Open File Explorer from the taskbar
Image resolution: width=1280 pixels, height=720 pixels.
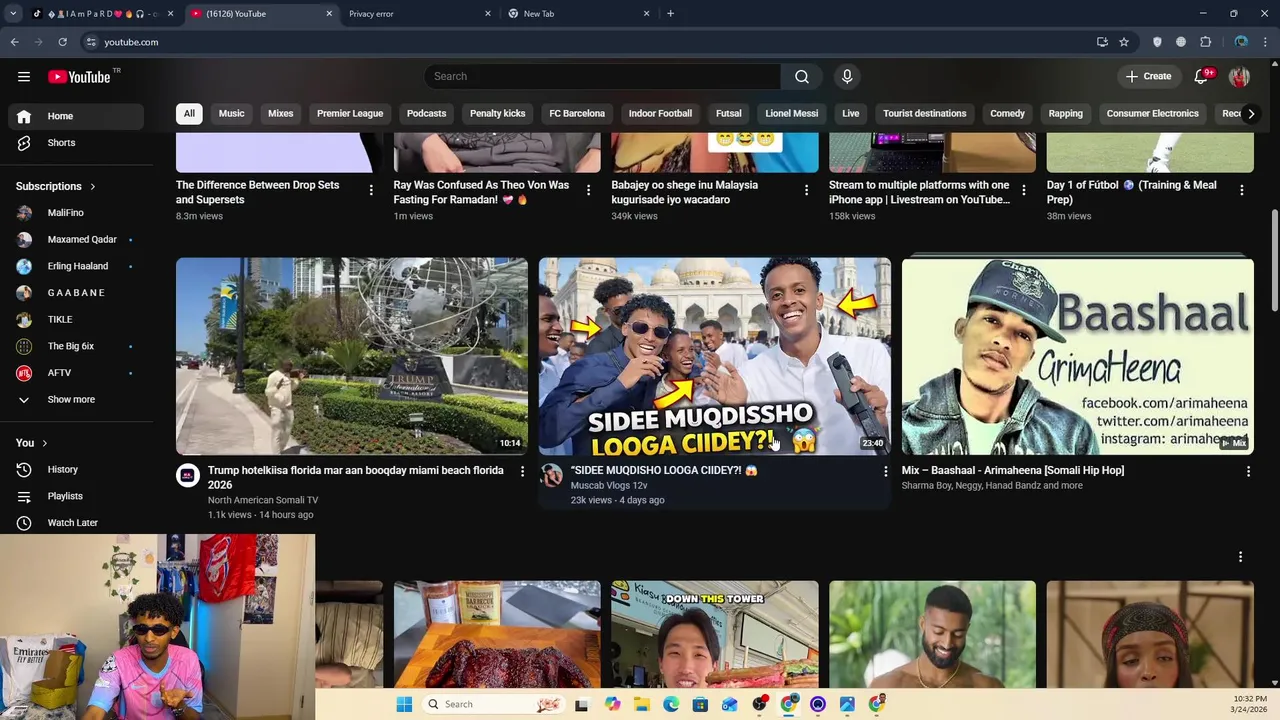tap(641, 704)
